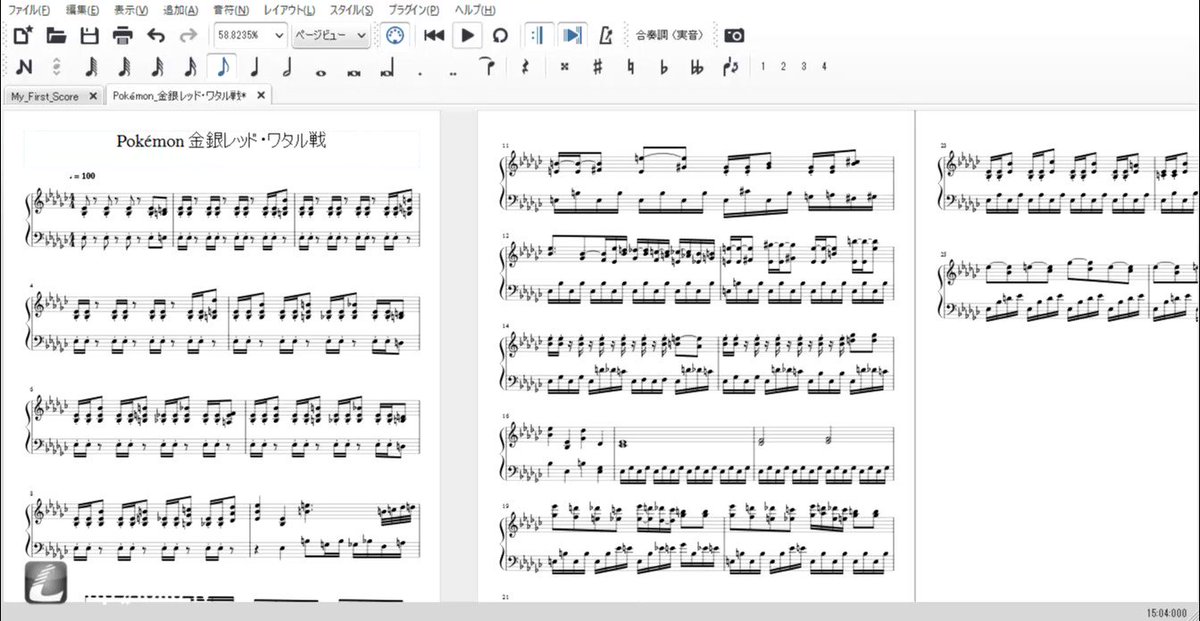1200x621 pixels.
Task: Click the greyed-out redo arrow icon
Action: pyautogui.click(x=188, y=36)
